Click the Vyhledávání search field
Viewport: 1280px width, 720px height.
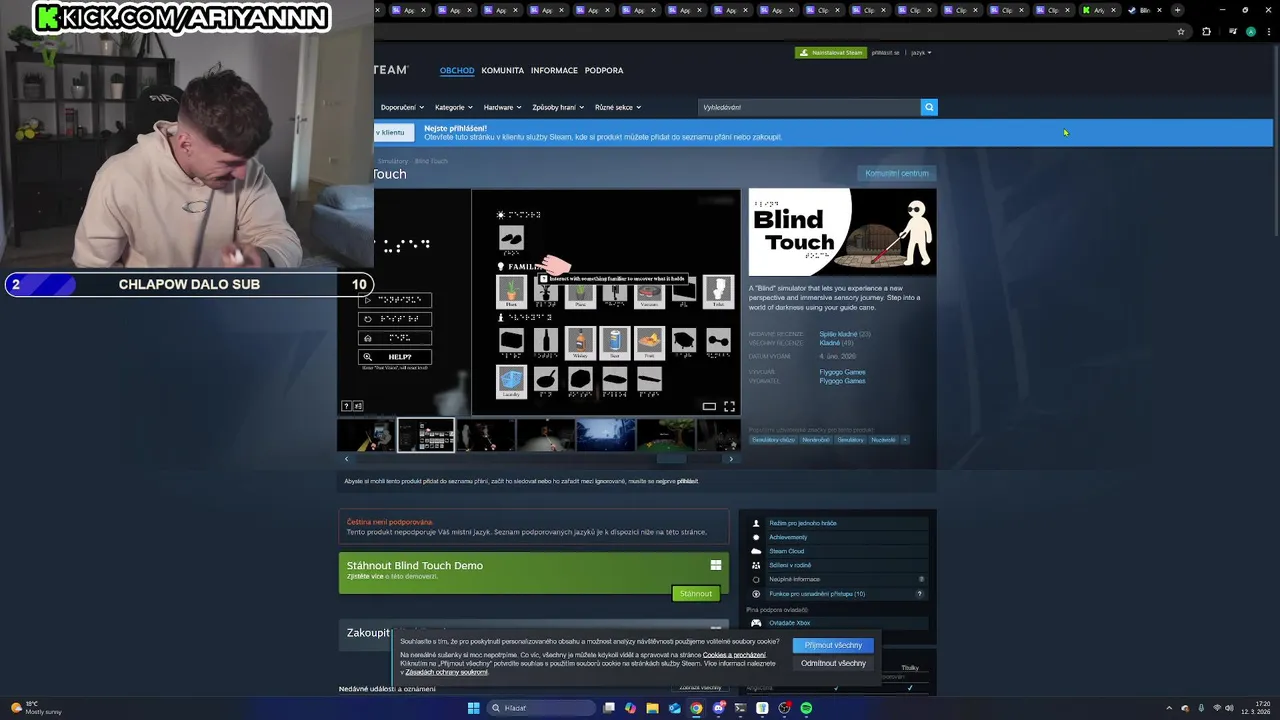click(x=808, y=107)
